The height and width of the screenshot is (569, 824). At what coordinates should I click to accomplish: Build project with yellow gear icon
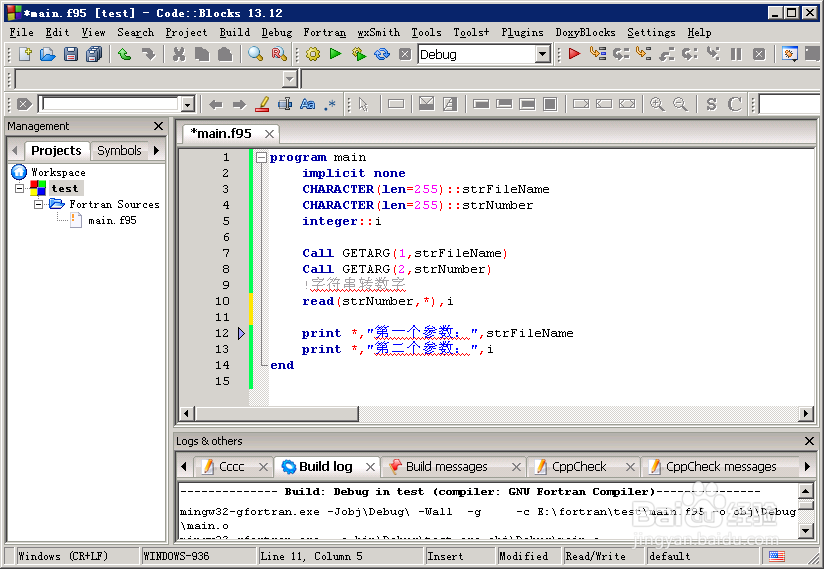[313, 54]
